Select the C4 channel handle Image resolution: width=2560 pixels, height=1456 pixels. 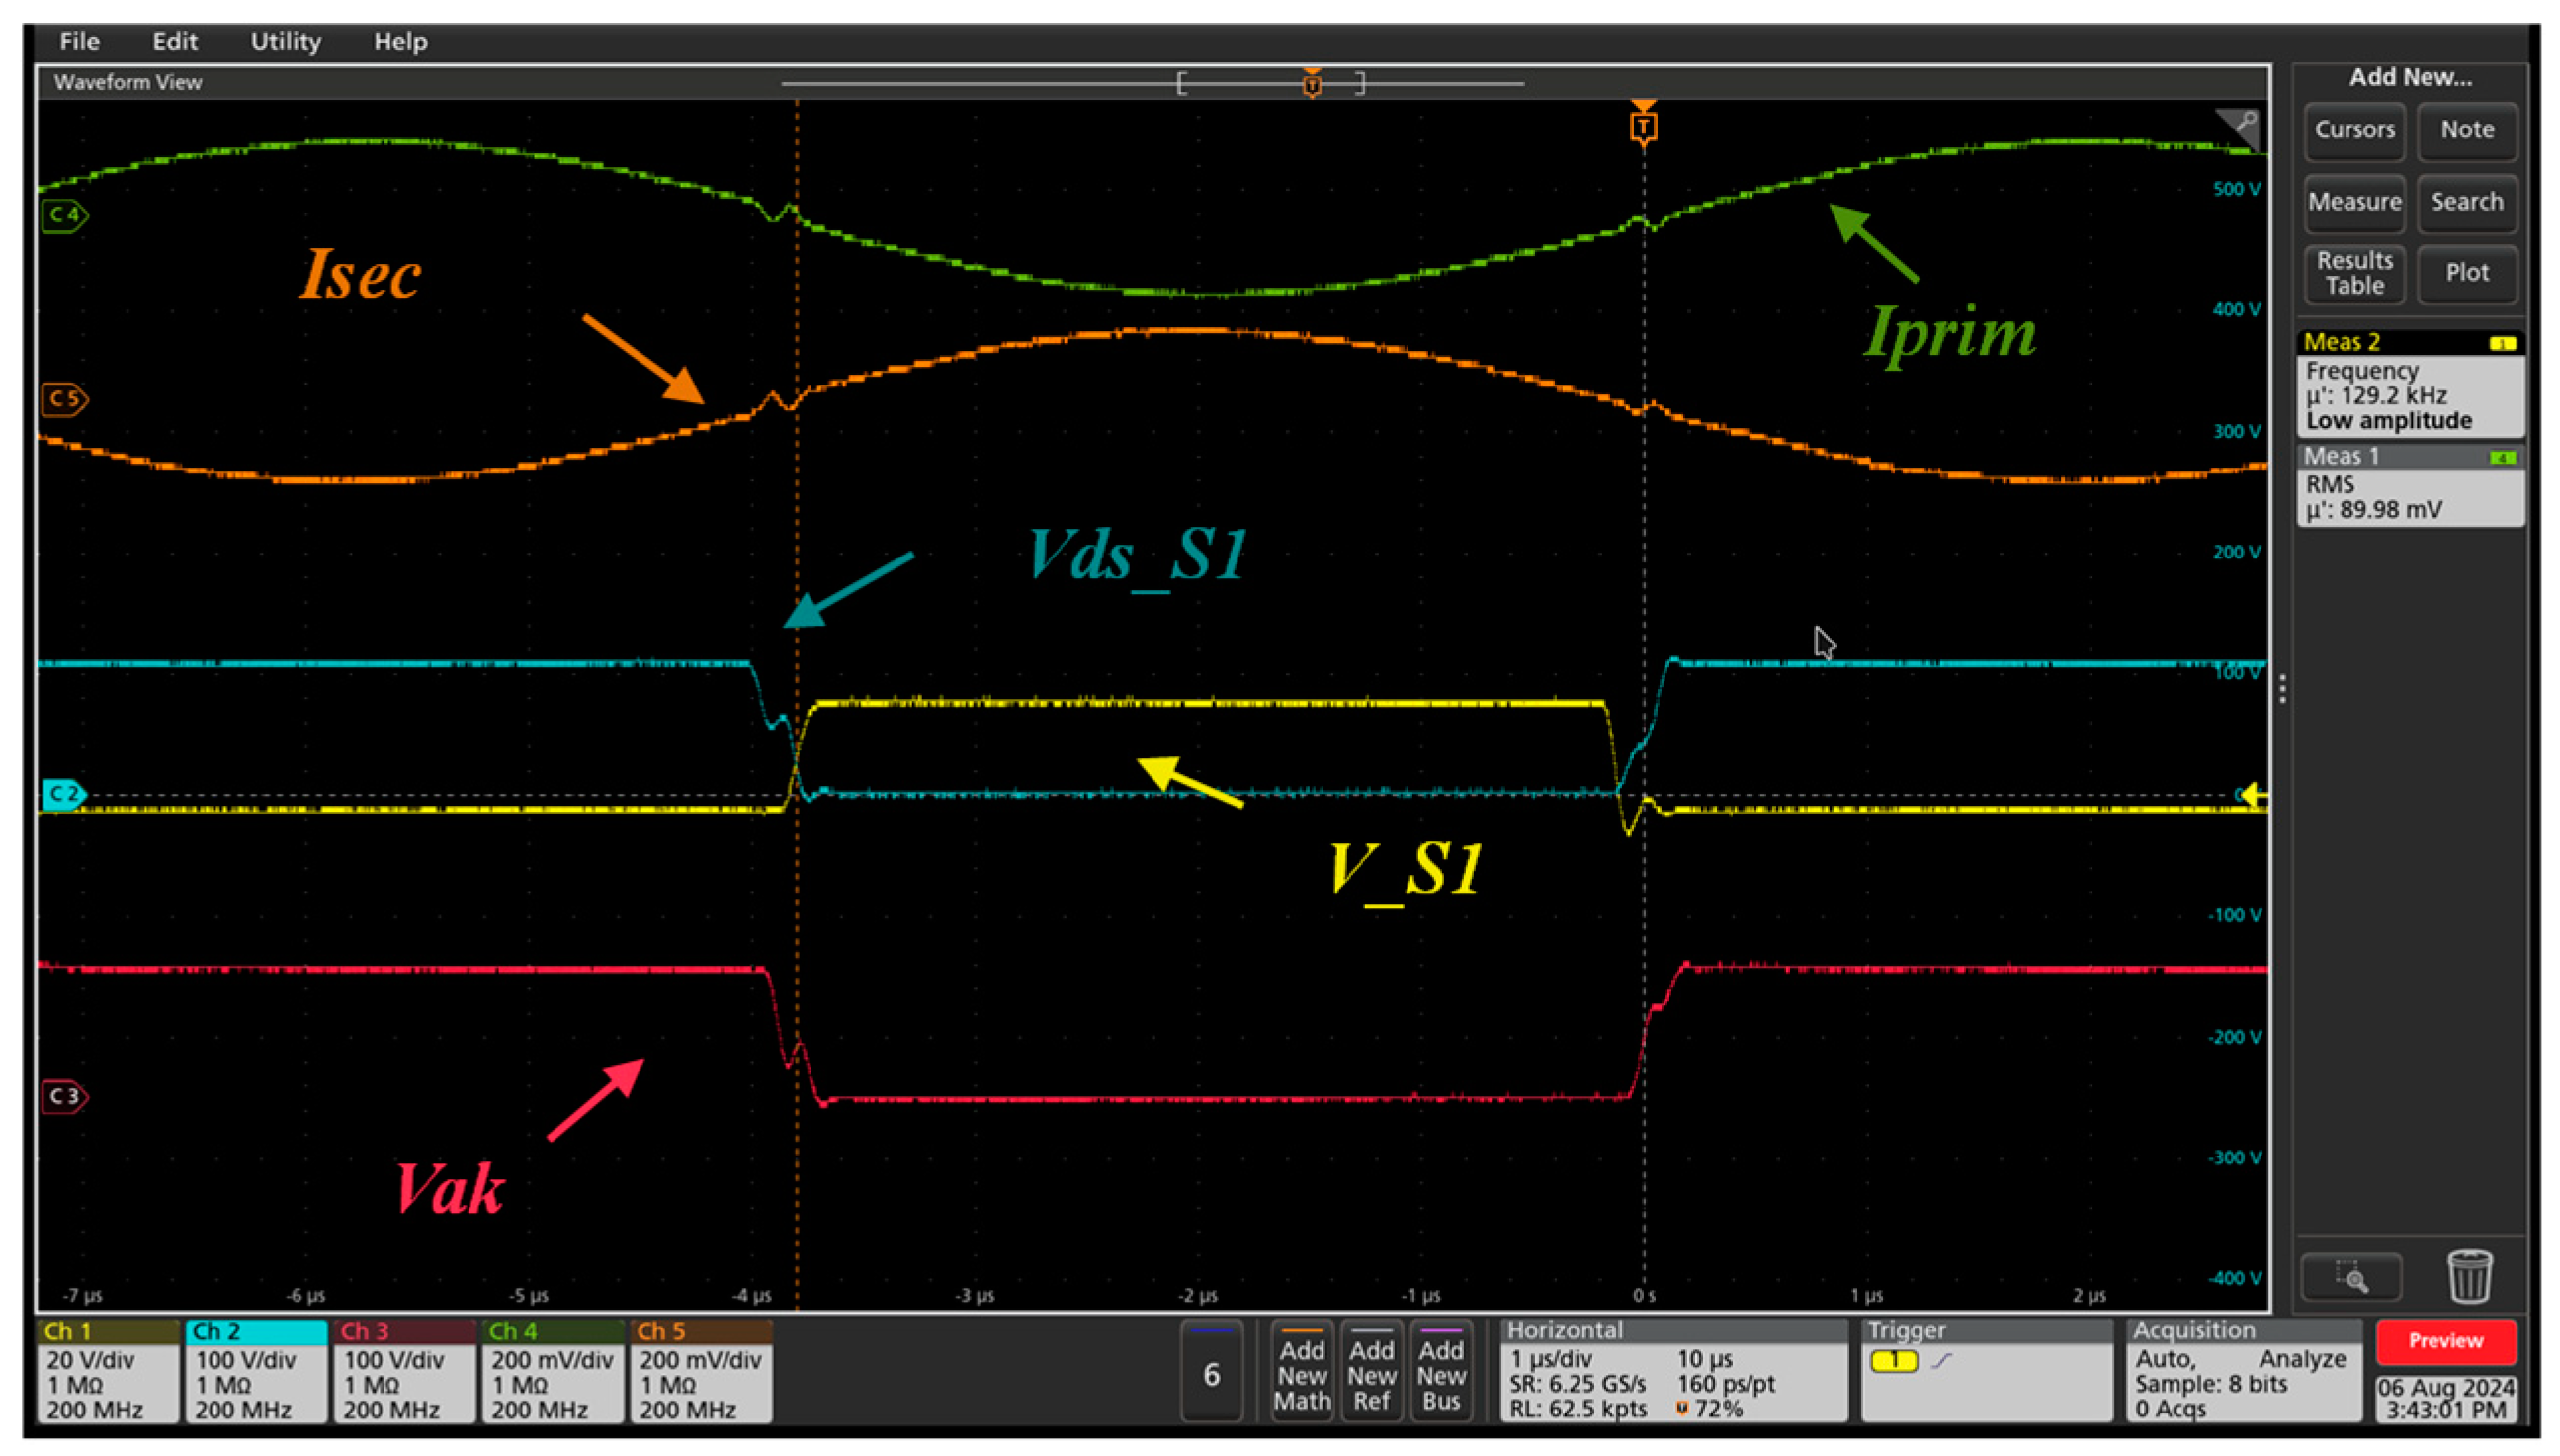tap(64, 215)
